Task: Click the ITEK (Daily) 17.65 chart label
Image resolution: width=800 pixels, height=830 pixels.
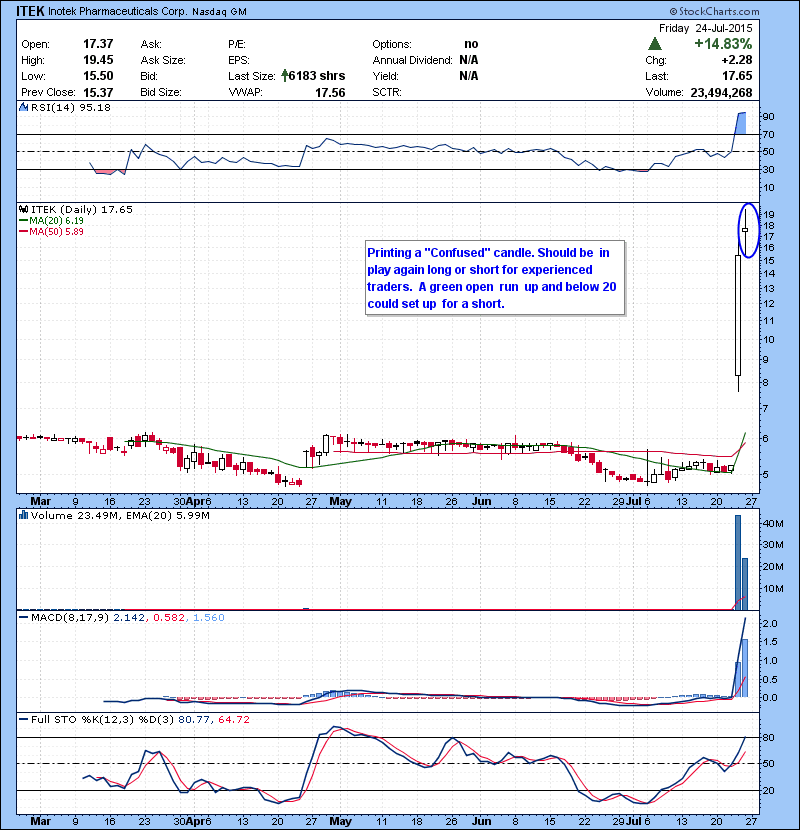Action: 82,209
